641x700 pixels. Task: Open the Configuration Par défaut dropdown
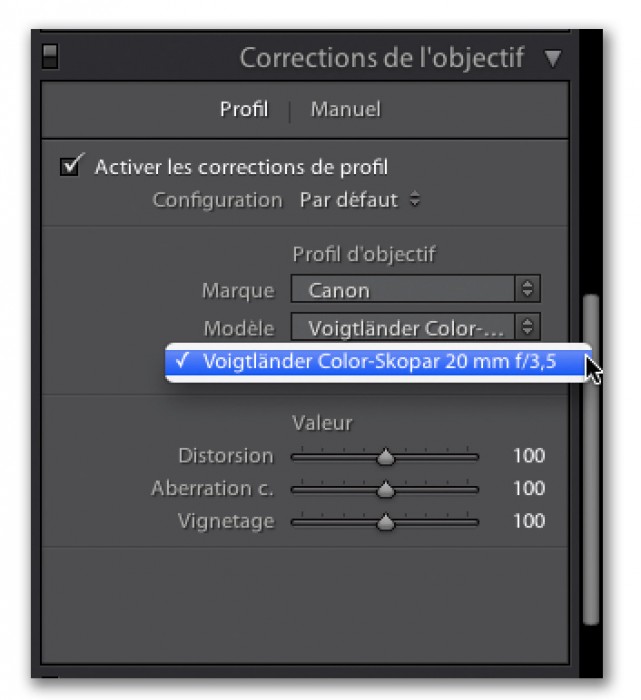click(x=360, y=200)
